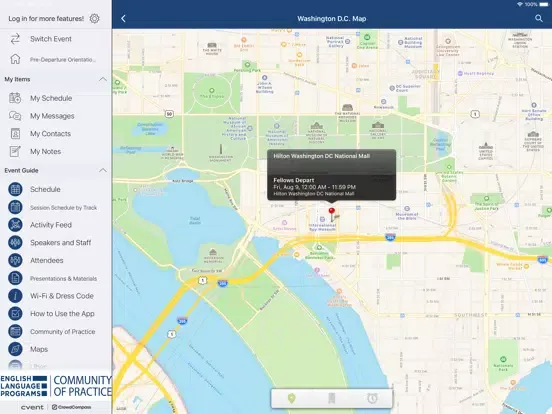552x414 pixels.
Task: Click the United States Capitol landmark
Action: click(x=486, y=150)
